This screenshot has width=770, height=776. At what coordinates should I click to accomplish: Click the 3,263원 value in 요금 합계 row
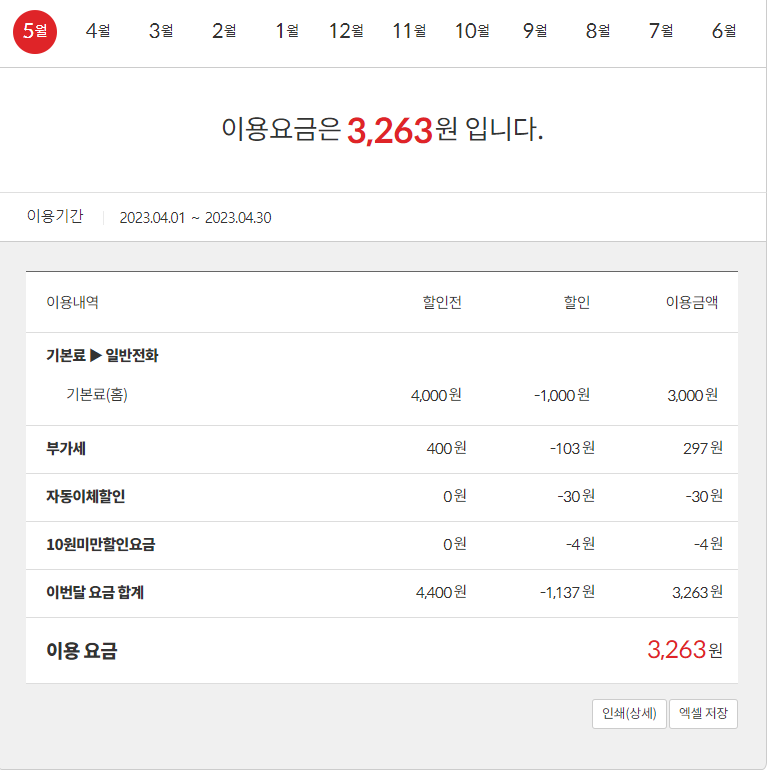698,592
